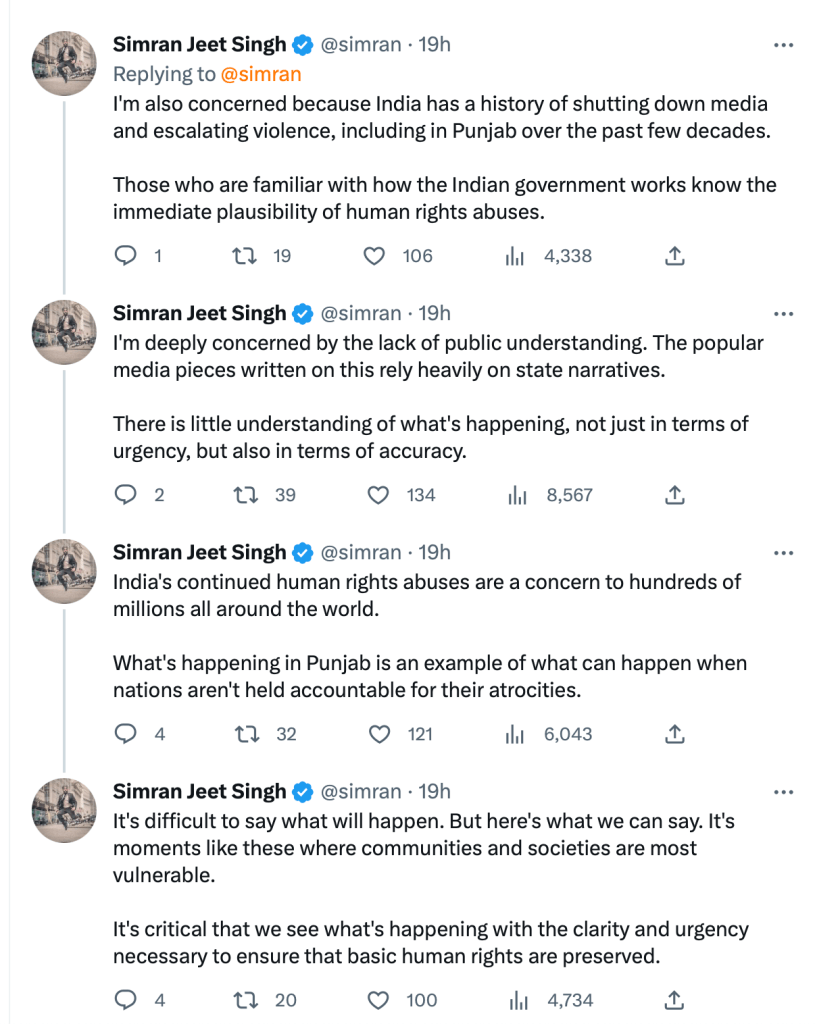Like the tweet with 134 likes
This screenshot has height=1024, width=815.
coord(379,495)
